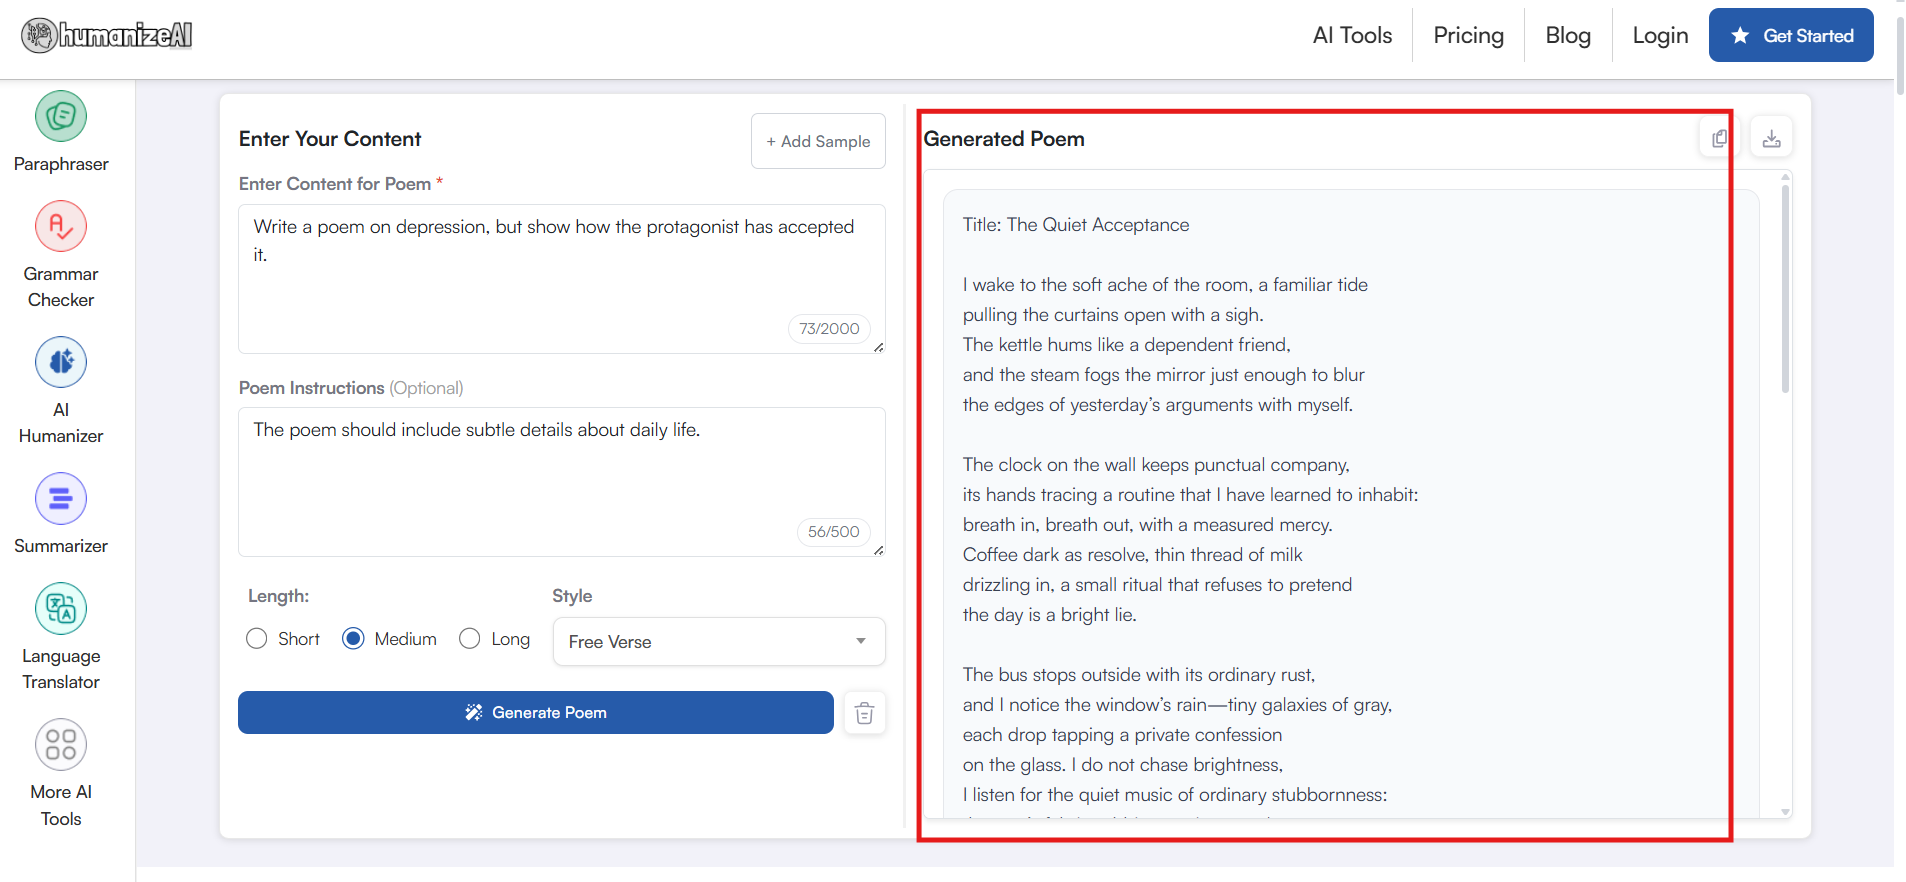
Task: Open the AI Tools navigation menu
Action: (1352, 36)
